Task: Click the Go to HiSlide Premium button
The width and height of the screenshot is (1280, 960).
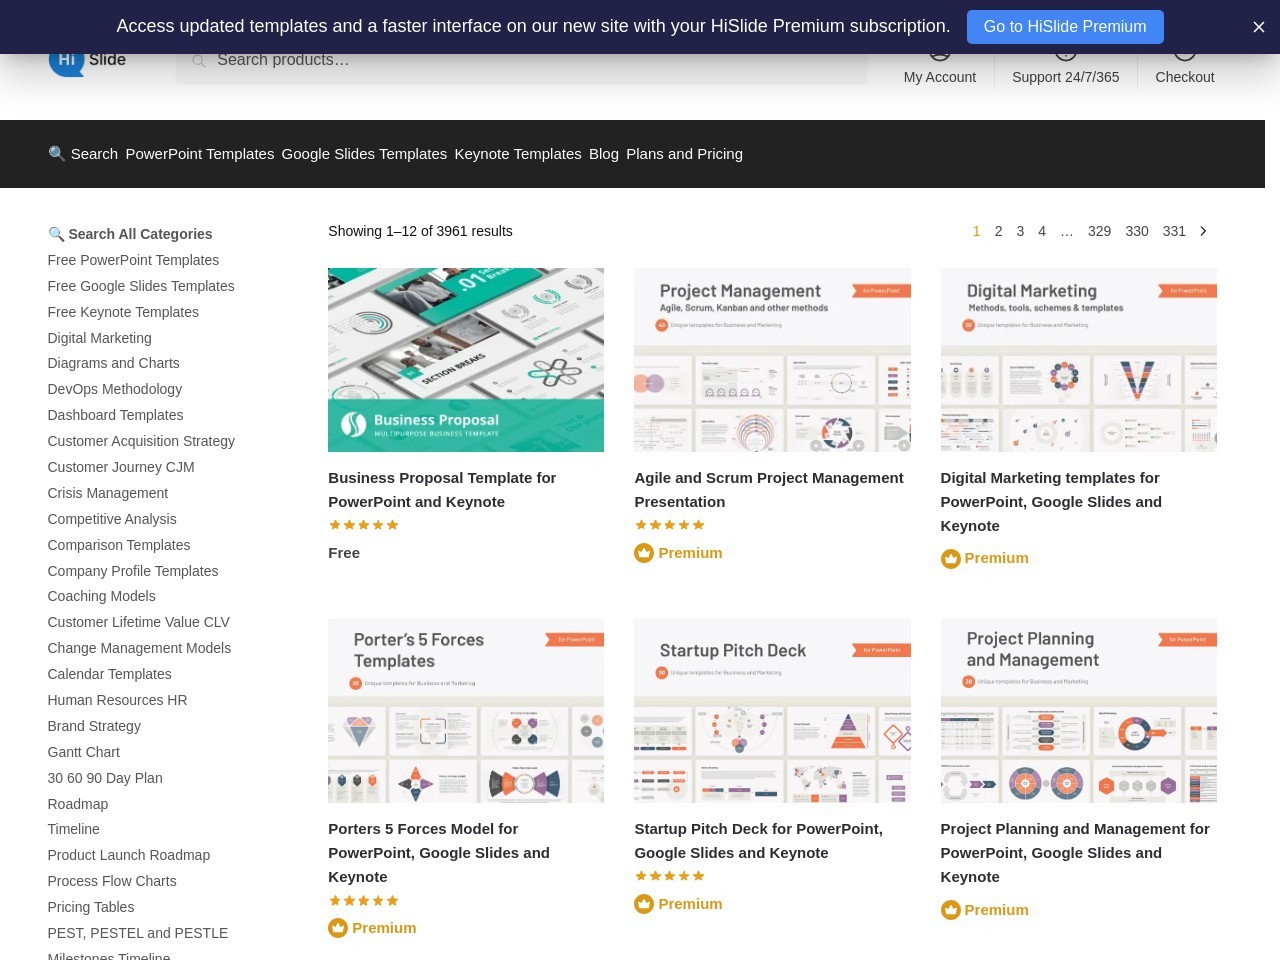Action: [1064, 27]
